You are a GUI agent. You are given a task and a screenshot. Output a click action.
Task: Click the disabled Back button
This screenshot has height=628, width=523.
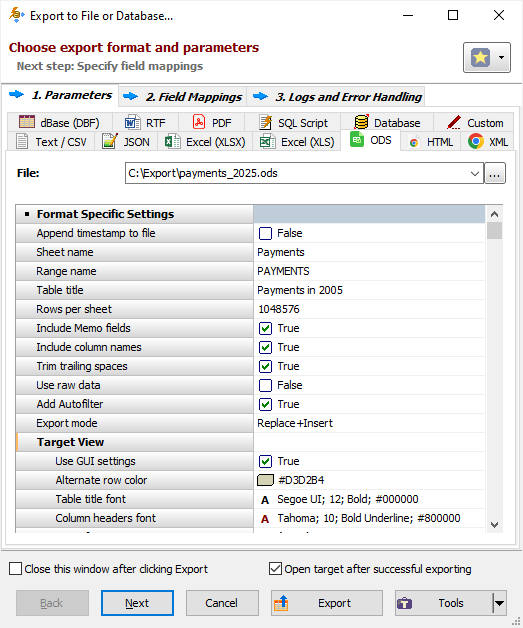pos(52,603)
